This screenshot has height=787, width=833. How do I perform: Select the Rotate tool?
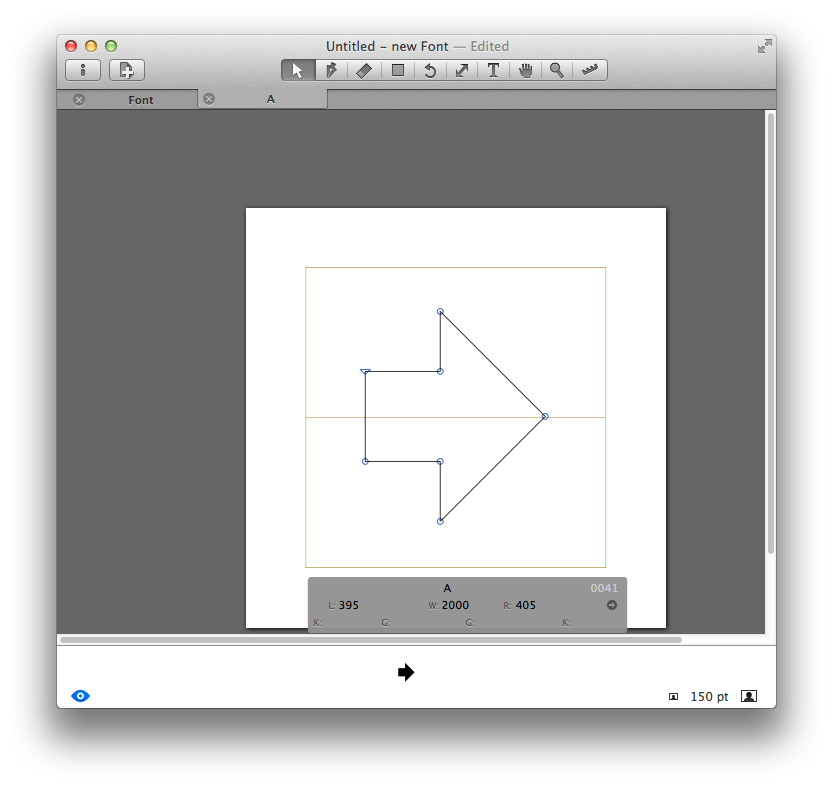coord(430,70)
